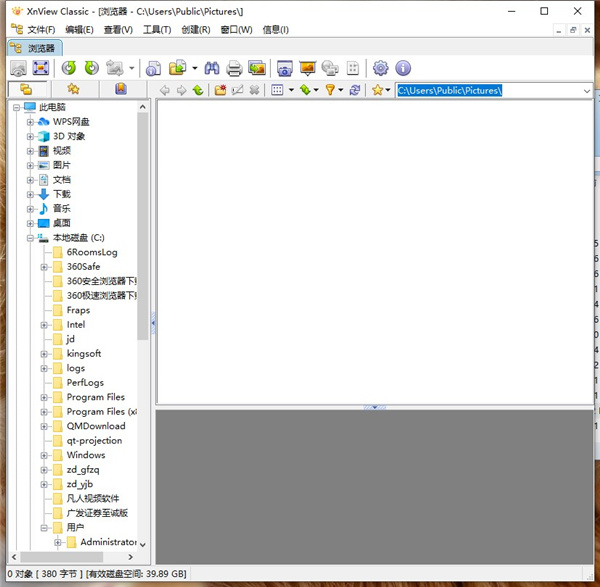Click the web page creation icon
This screenshot has width=600, height=587.
click(330, 68)
